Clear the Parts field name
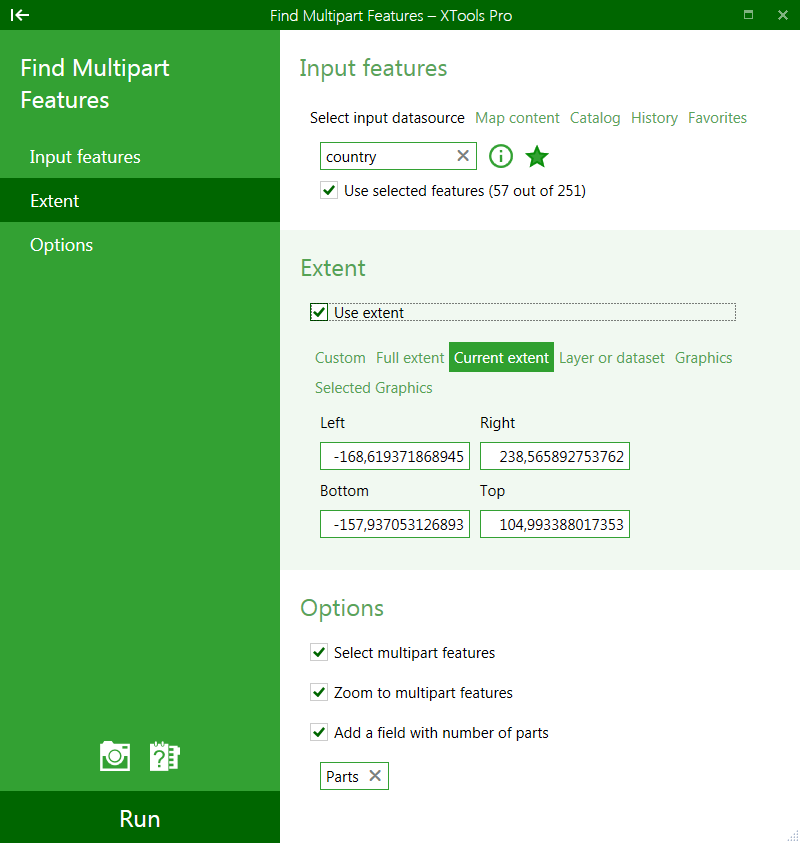The image size is (800, 843). 375,775
